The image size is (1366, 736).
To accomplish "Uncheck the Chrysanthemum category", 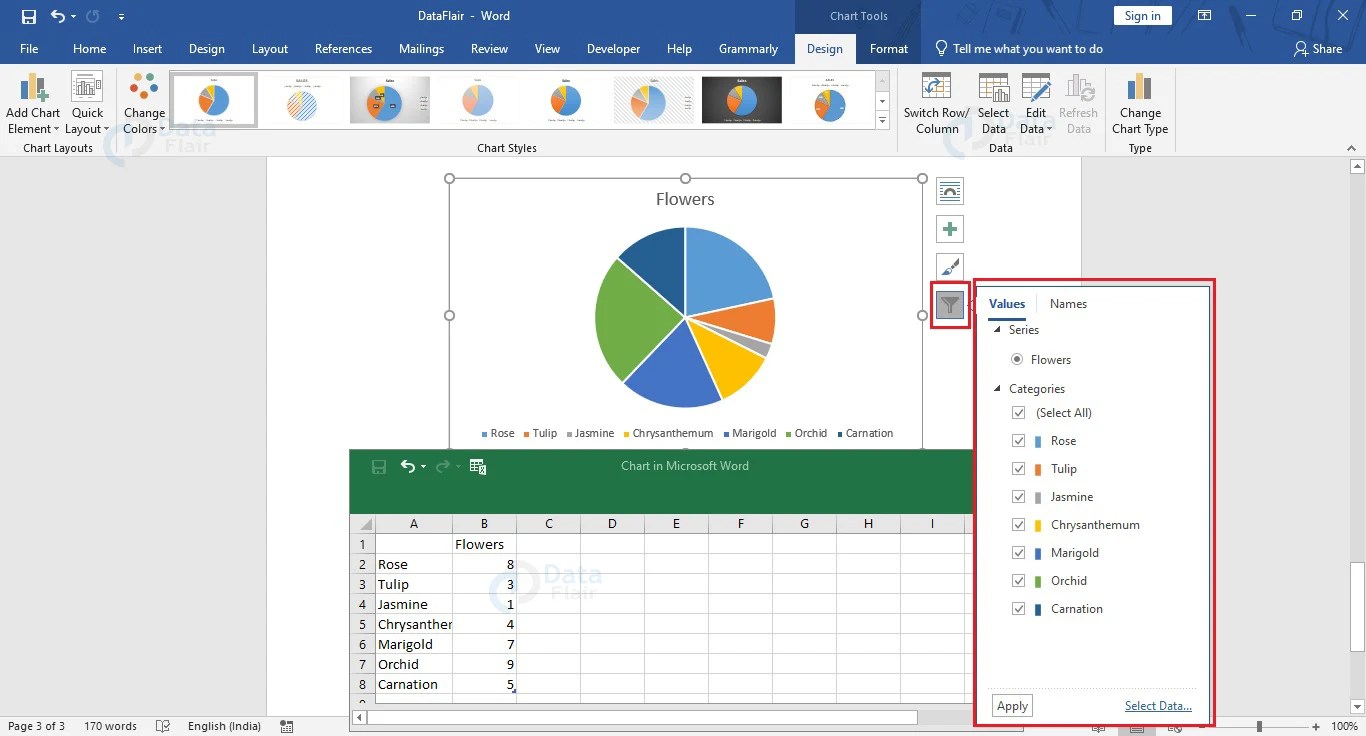I will click(x=1019, y=525).
